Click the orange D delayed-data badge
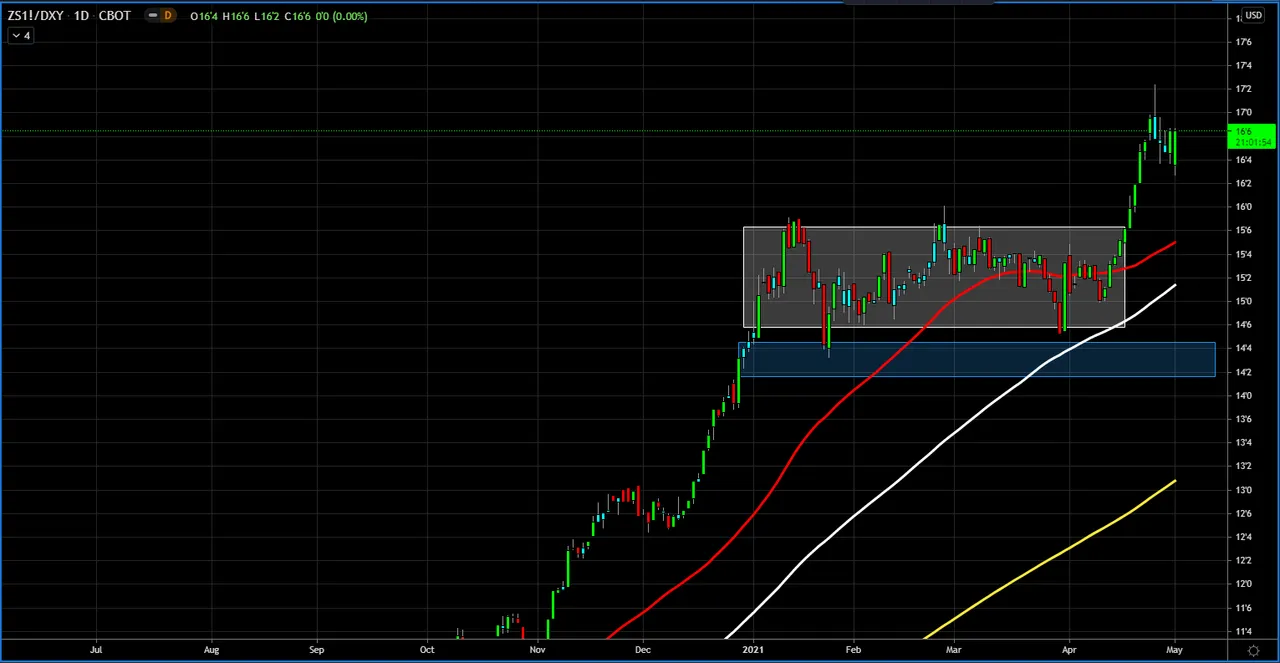This screenshot has height=663, width=1280. pyautogui.click(x=166, y=16)
